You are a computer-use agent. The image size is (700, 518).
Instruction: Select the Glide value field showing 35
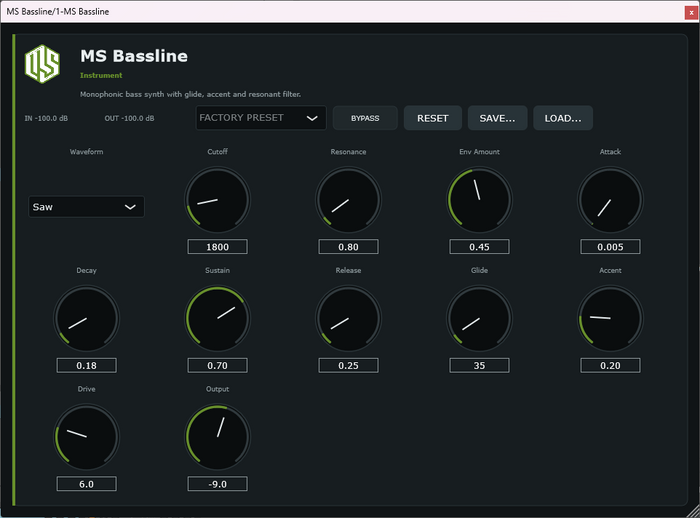pos(479,365)
